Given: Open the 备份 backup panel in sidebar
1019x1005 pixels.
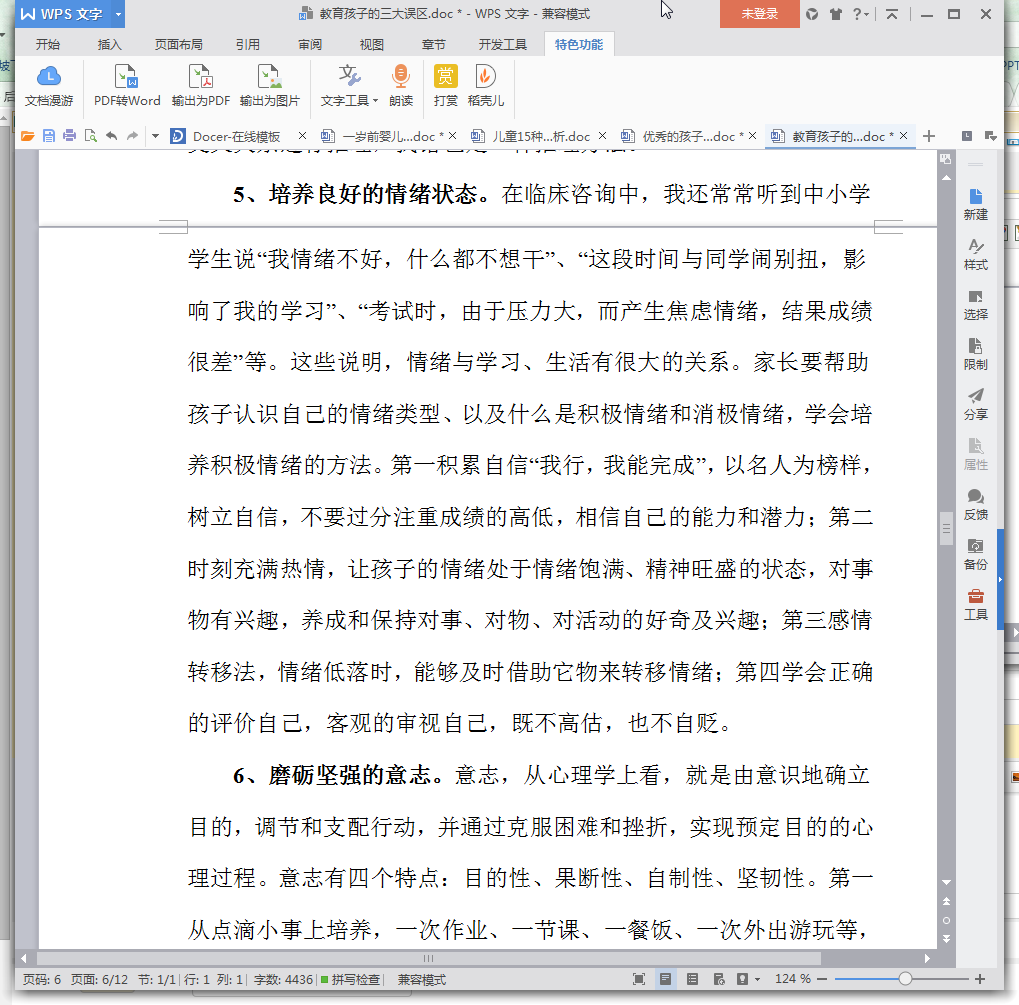Looking at the screenshot, I should (x=975, y=553).
